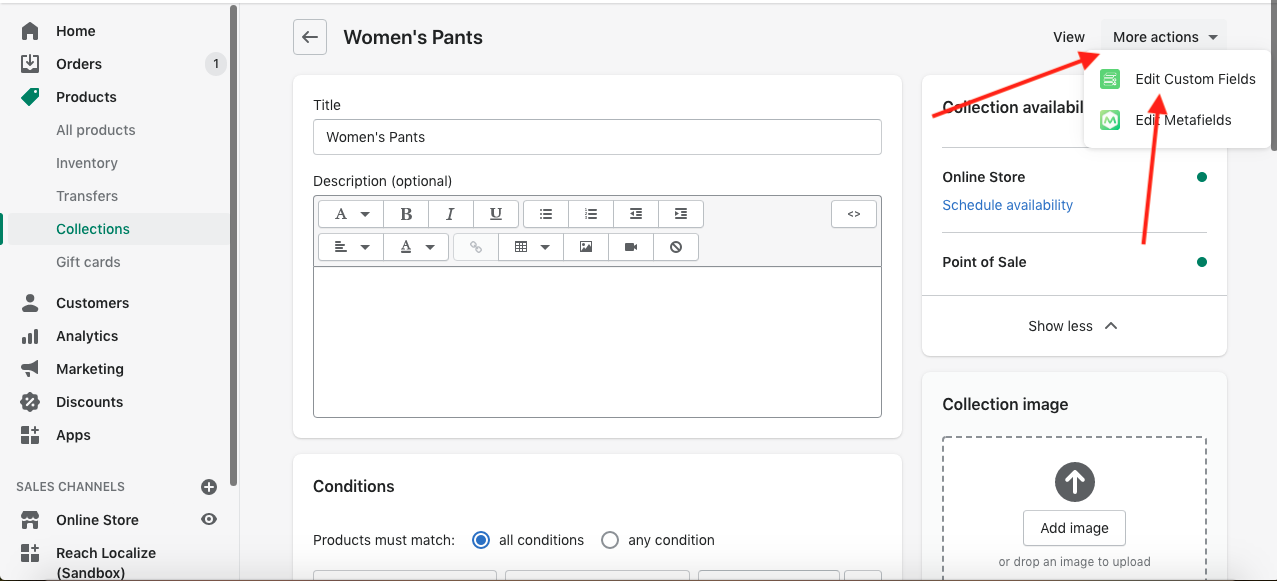Open Collections in sidebar
This screenshot has width=1277, height=581.
93,229
